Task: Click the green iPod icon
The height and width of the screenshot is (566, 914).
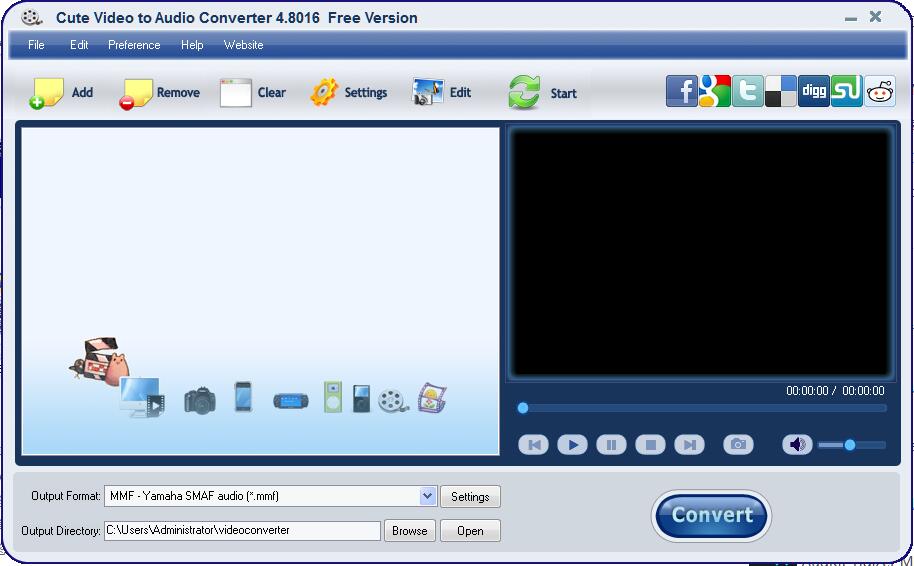Action: 333,397
